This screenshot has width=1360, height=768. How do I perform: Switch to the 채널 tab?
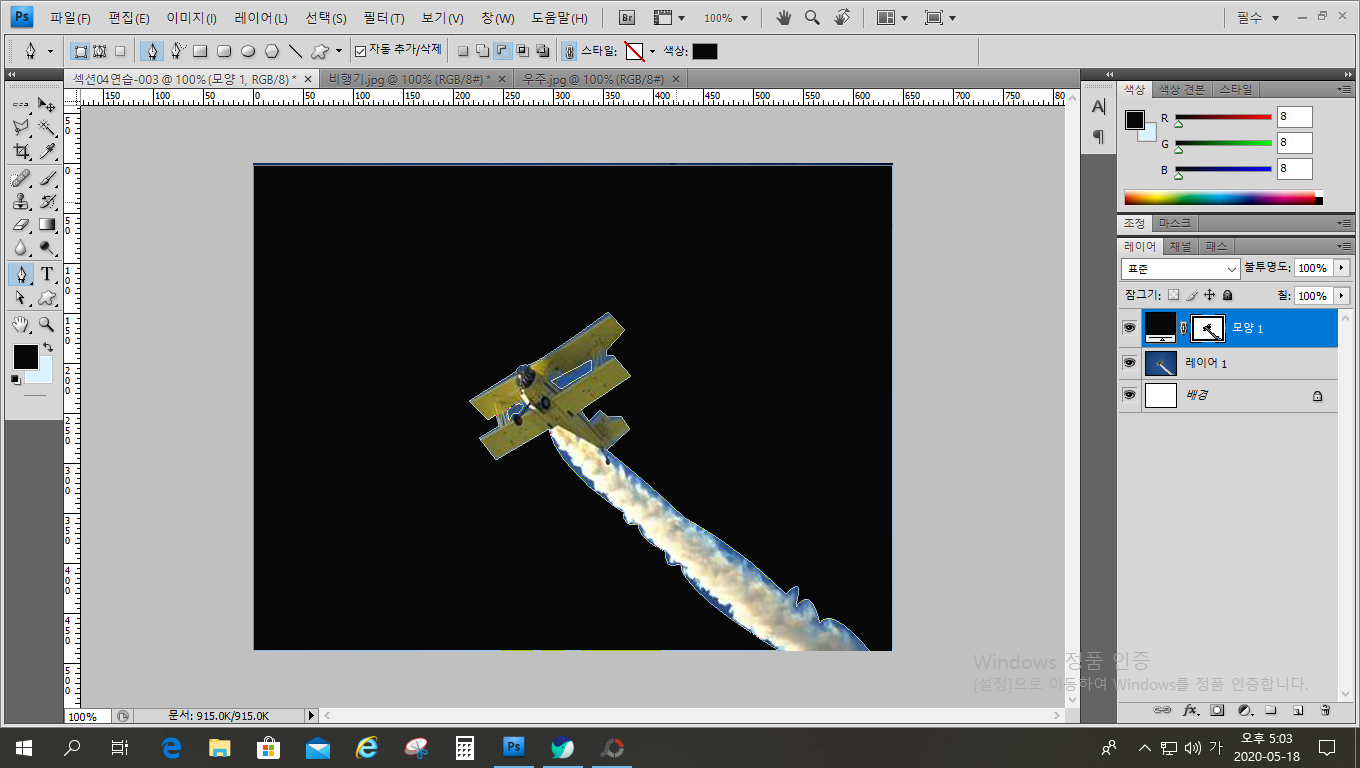click(x=1180, y=246)
